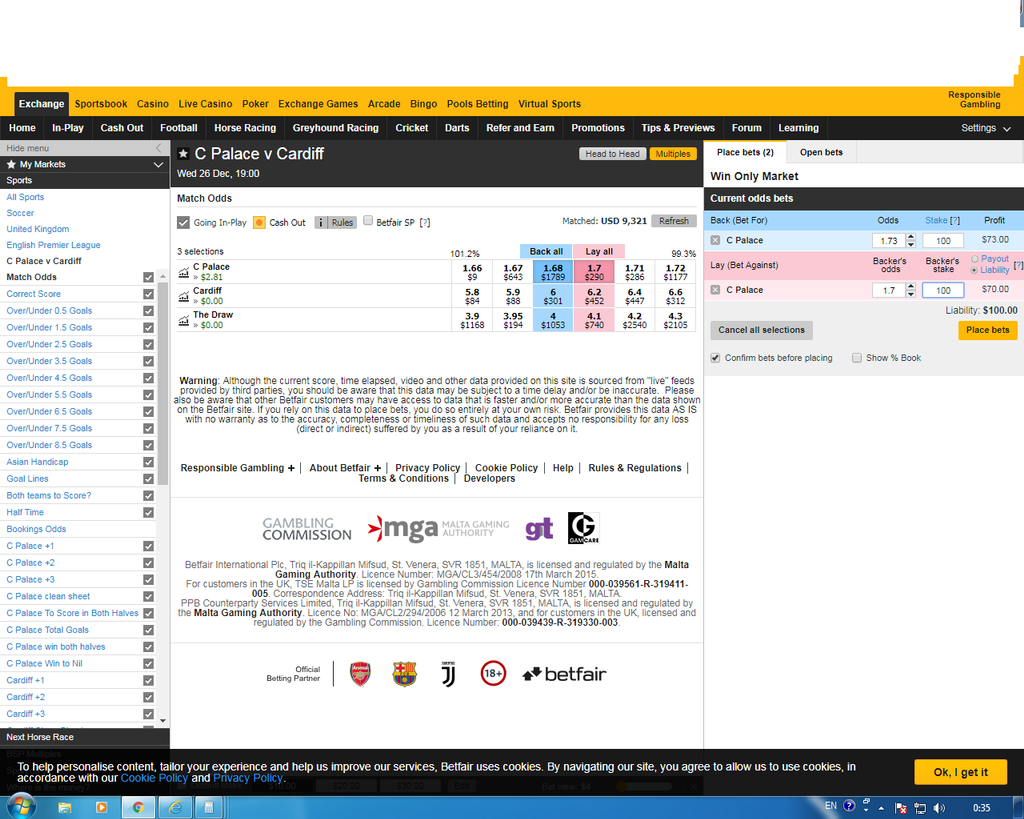This screenshot has height=819, width=1024.
Task: Enable the Show % Book checkbox
Action: point(857,358)
